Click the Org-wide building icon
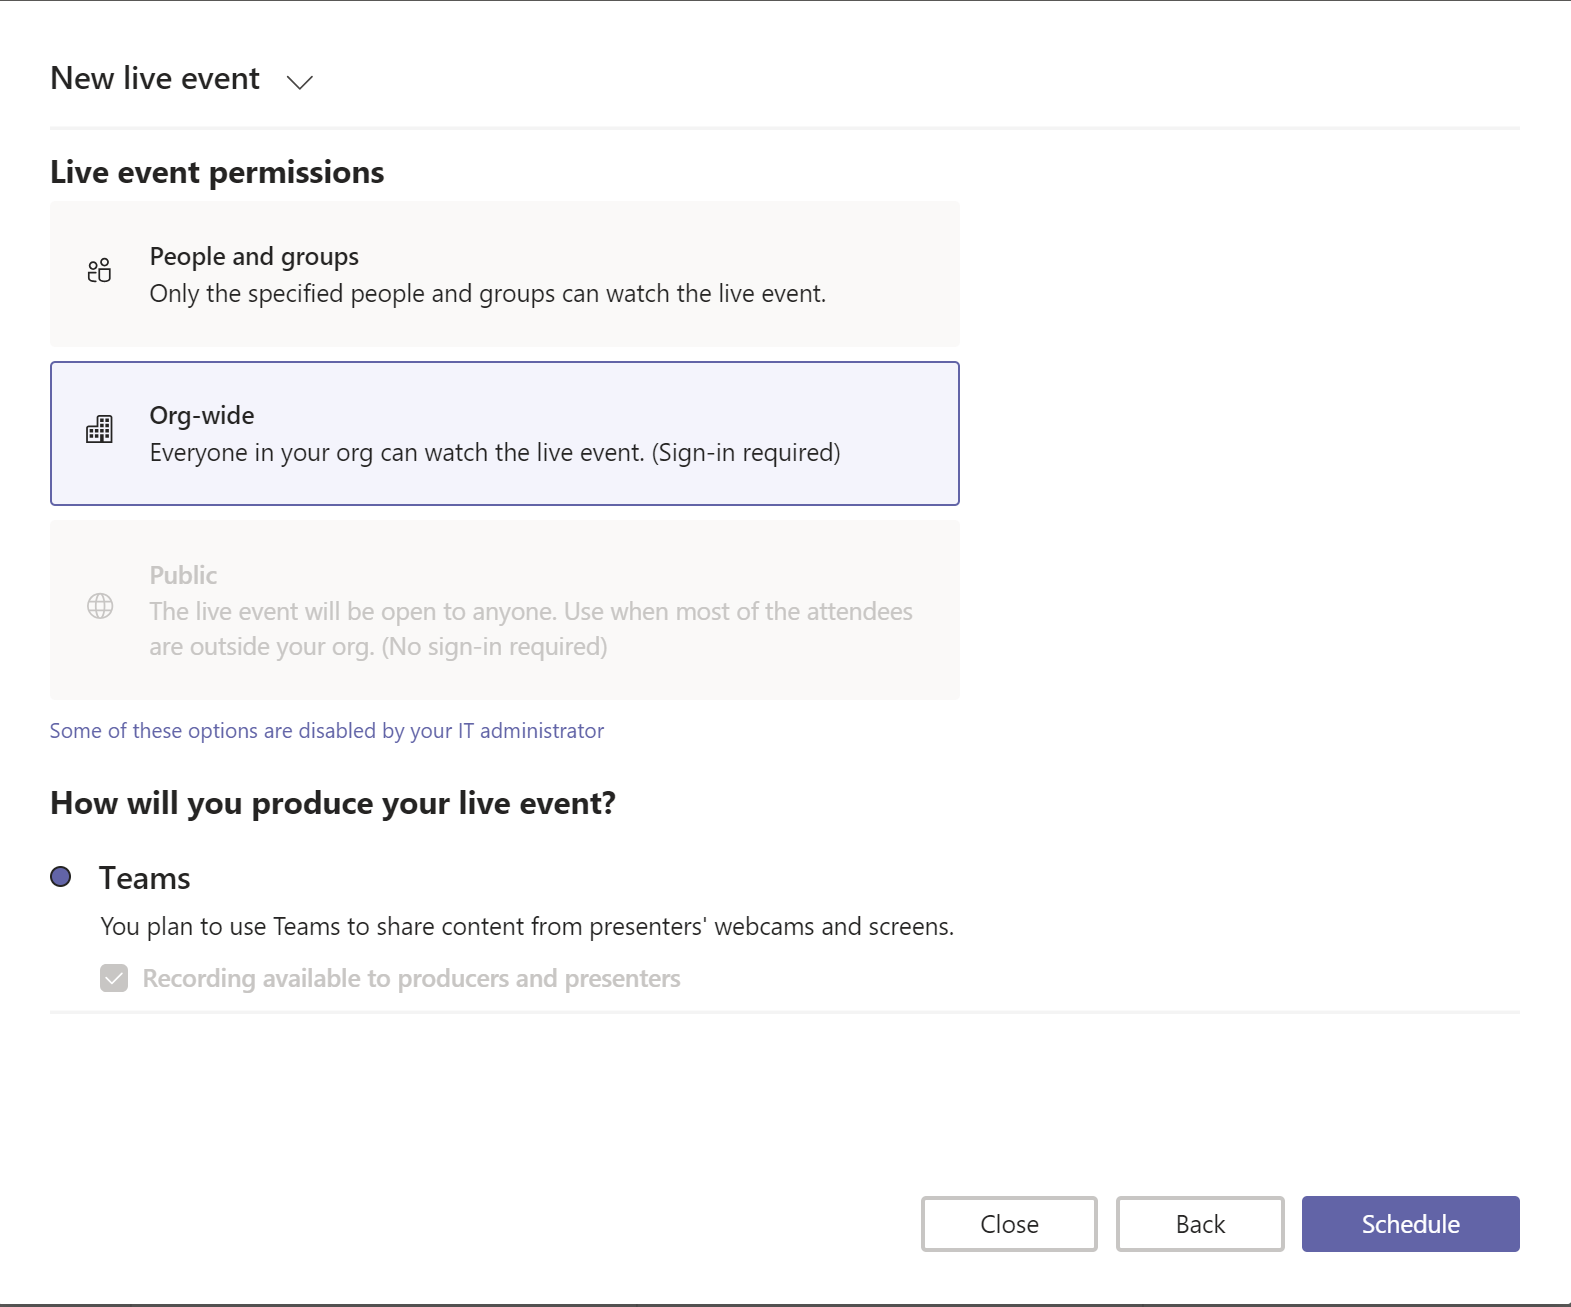Screen dimensions: 1571x1307 tap(99, 430)
